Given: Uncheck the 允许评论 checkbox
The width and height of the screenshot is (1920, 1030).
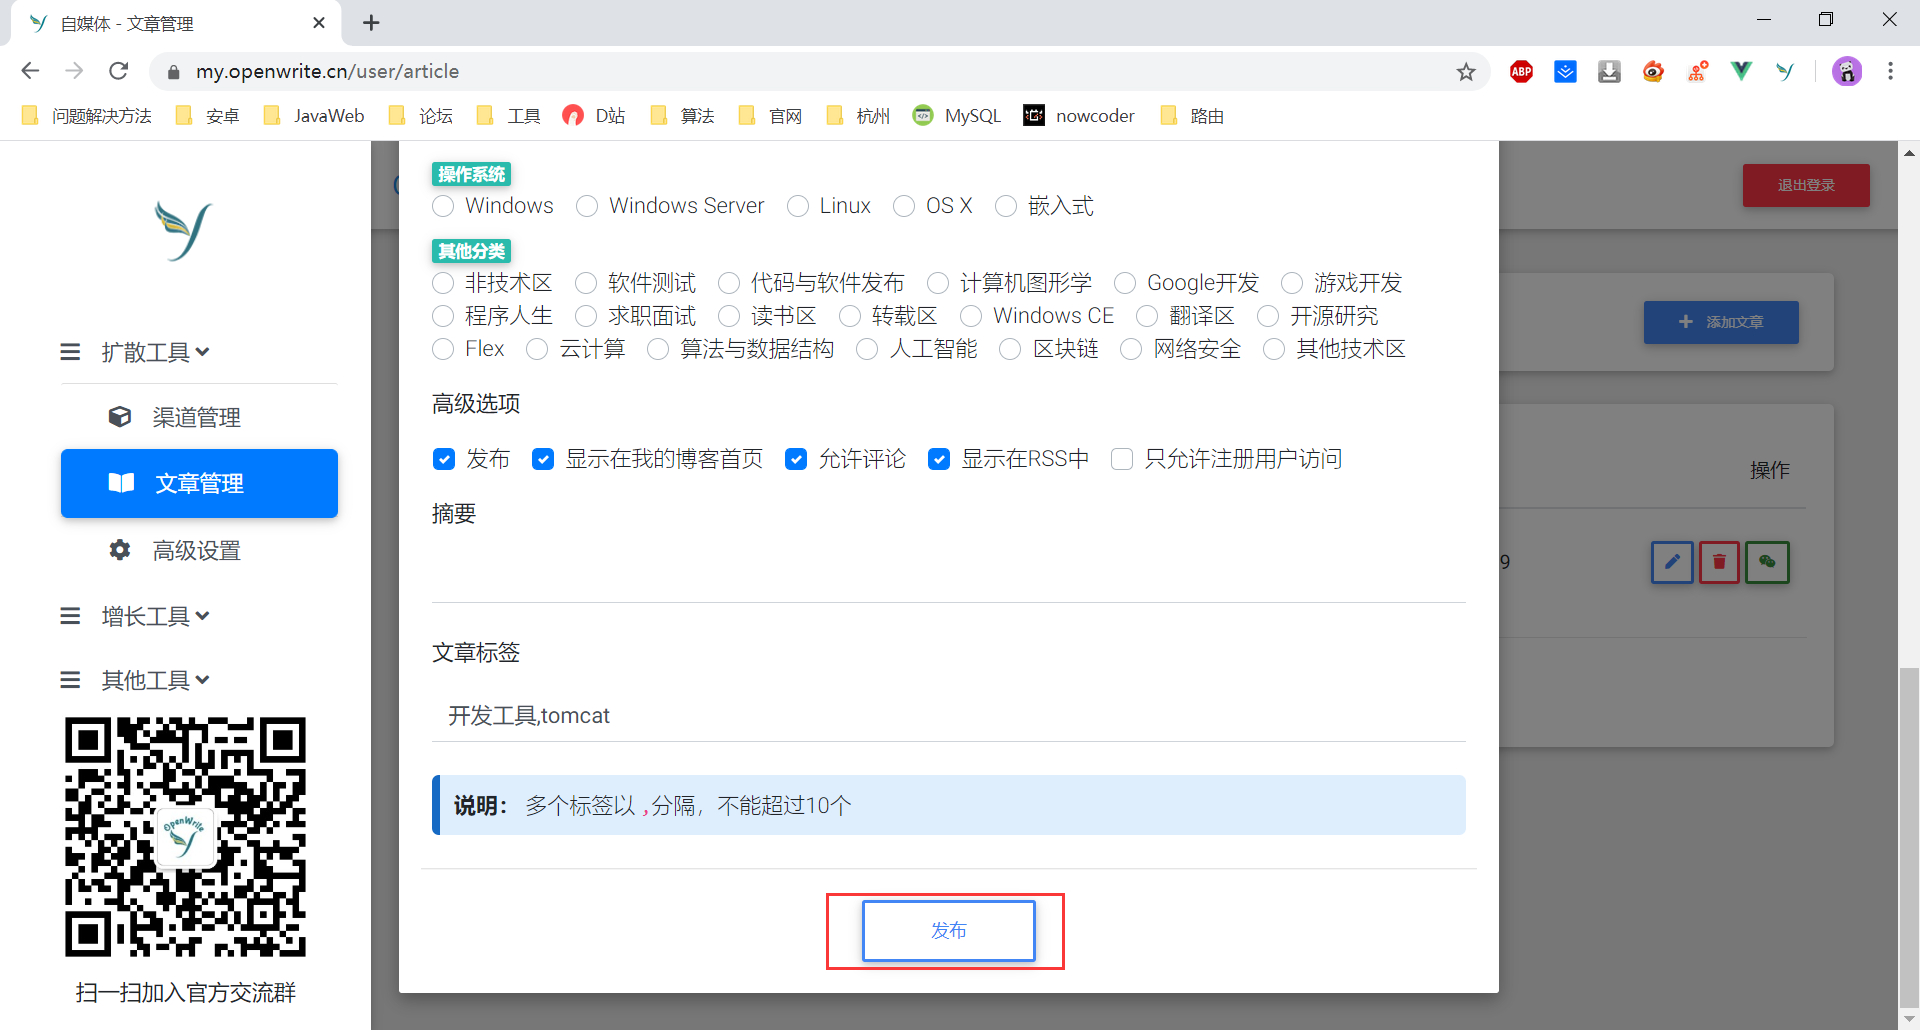Looking at the screenshot, I should click(796, 459).
